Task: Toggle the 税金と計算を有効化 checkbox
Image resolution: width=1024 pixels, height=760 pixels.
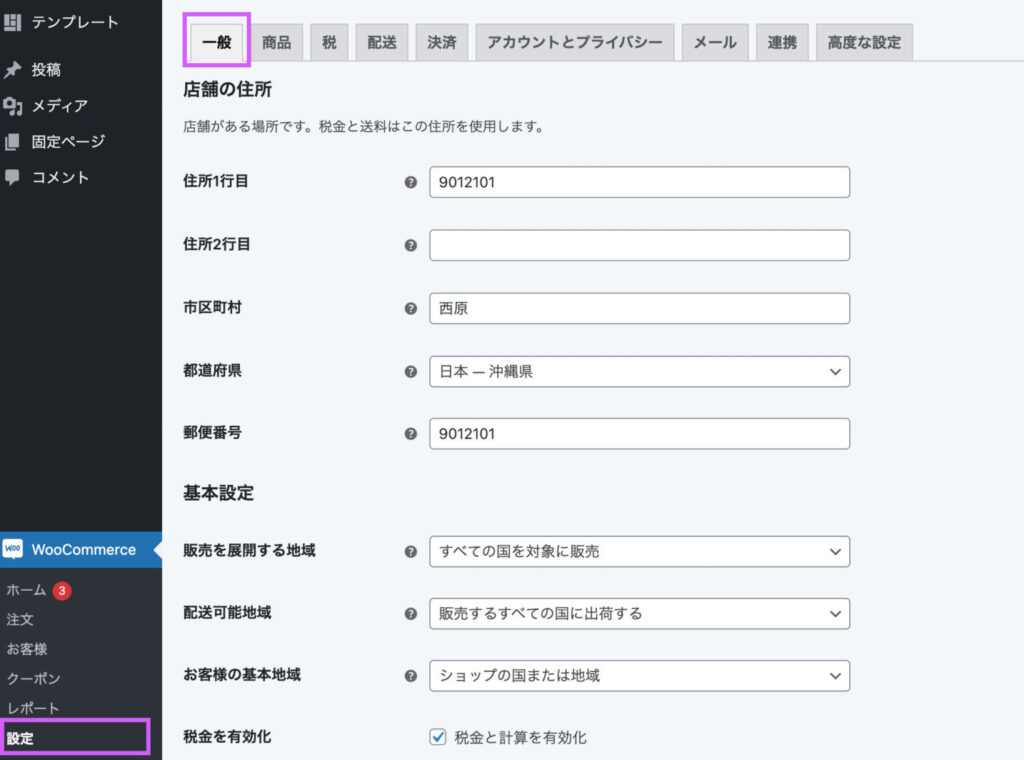Action: coord(438,737)
